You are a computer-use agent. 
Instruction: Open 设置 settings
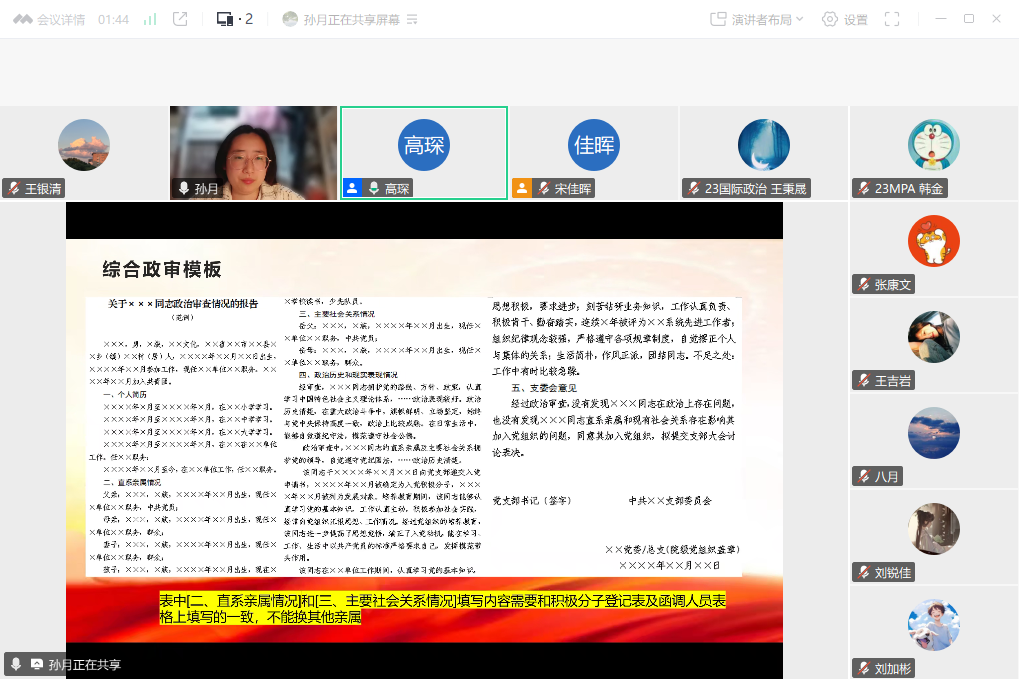click(x=845, y=19)
